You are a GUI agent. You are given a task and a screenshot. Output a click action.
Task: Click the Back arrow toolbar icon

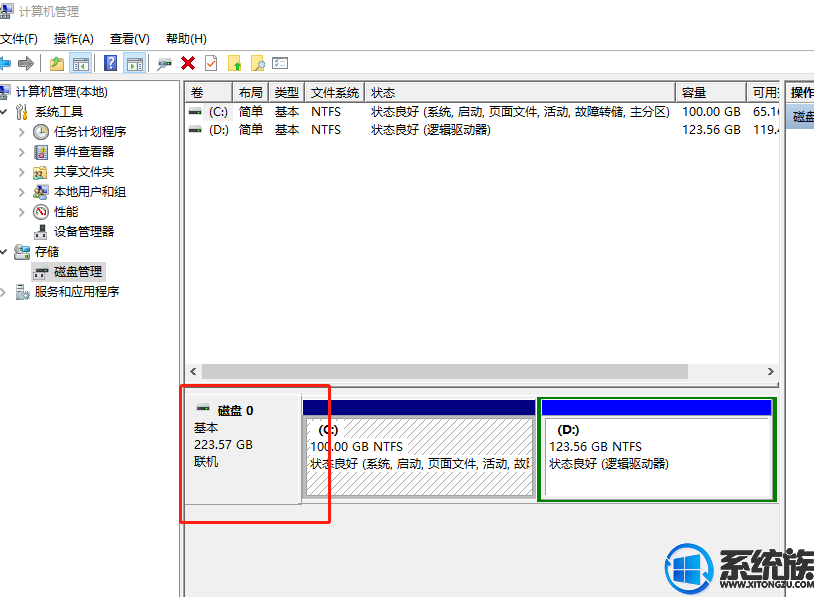[x=5, y=64]
